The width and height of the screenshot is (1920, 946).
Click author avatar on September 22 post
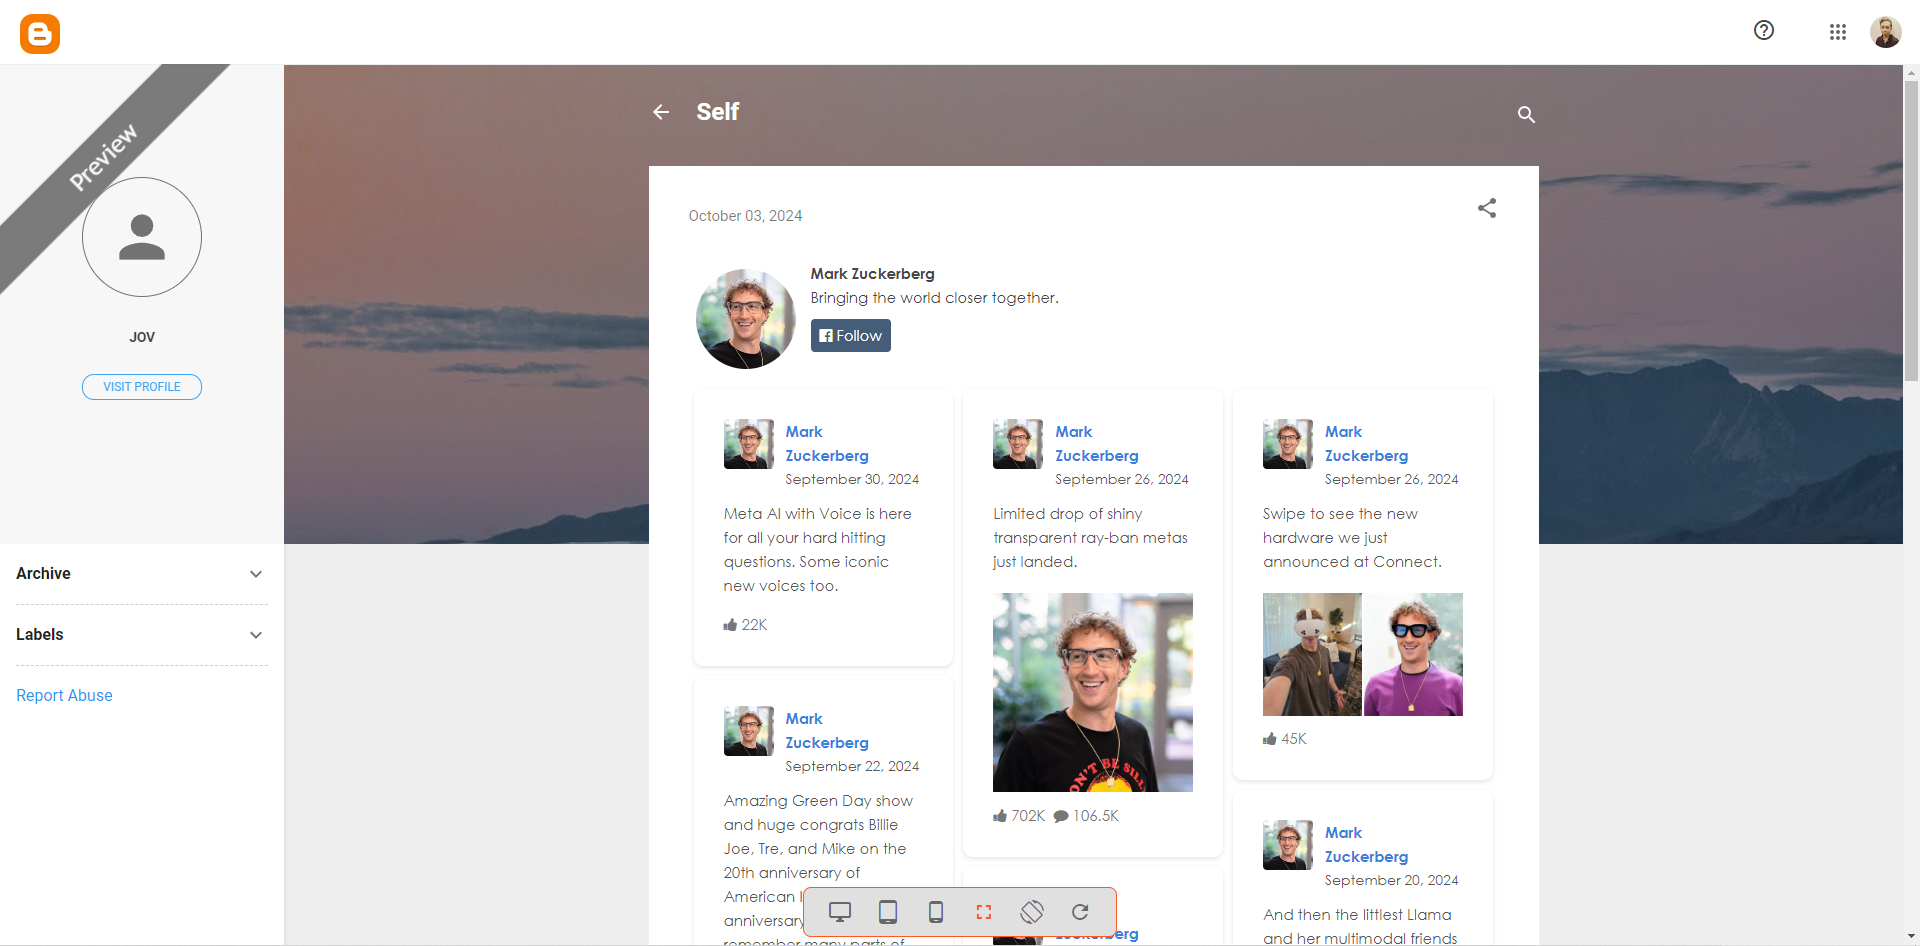(x=749, y=731)
